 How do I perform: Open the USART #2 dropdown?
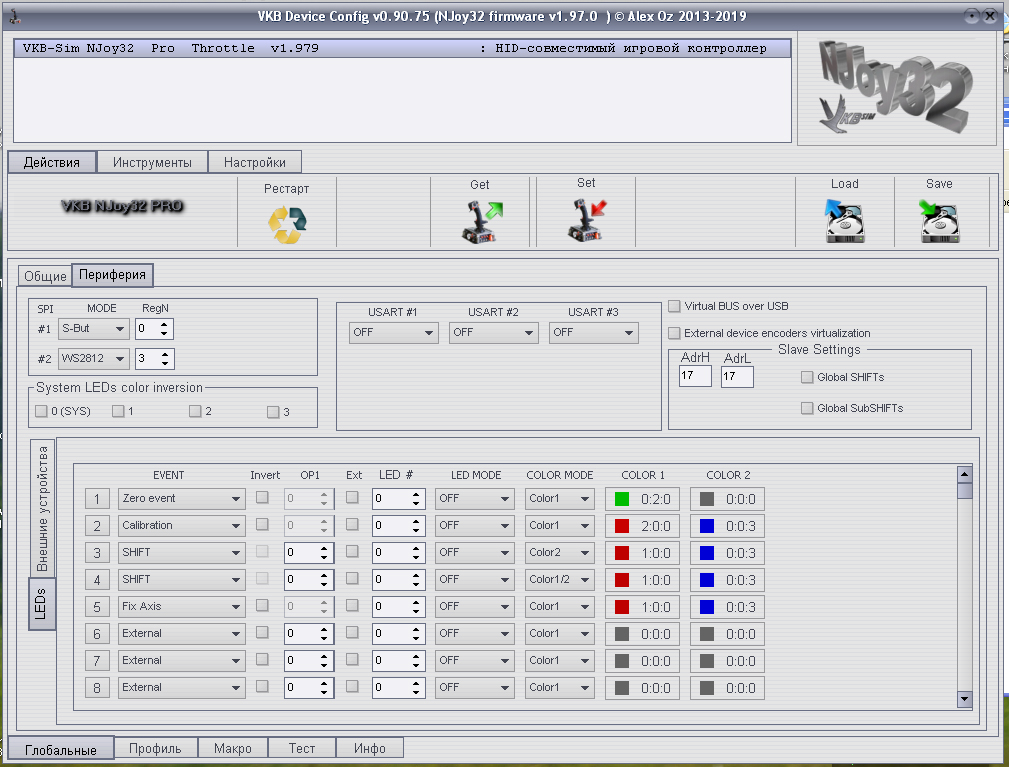pyautogui.click(x=494, y=333)
